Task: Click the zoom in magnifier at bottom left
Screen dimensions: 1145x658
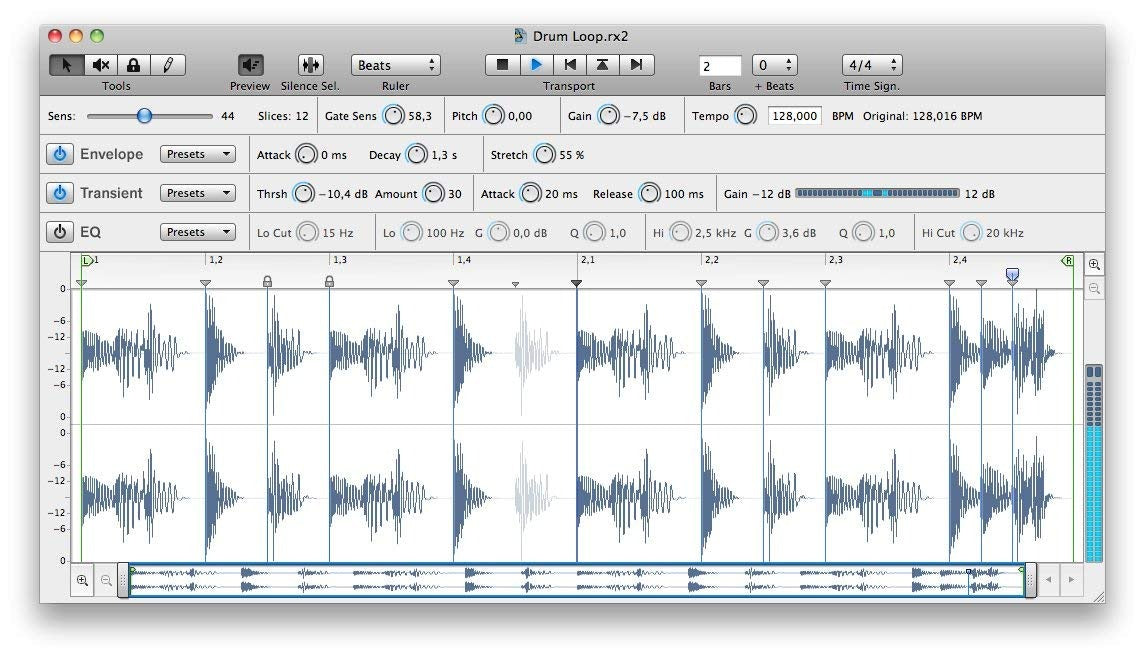Action: click(x=82, y=580)
